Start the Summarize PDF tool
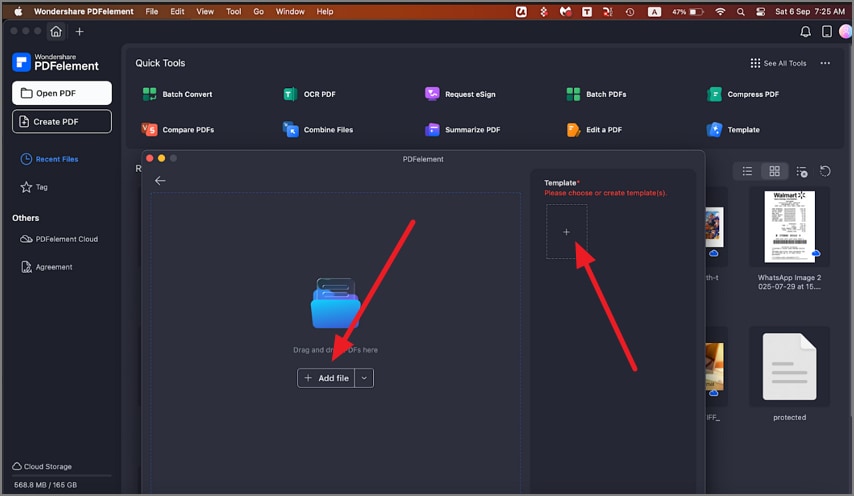The height and width of the screenshot is (496, 854). click(x=462, y=130)
